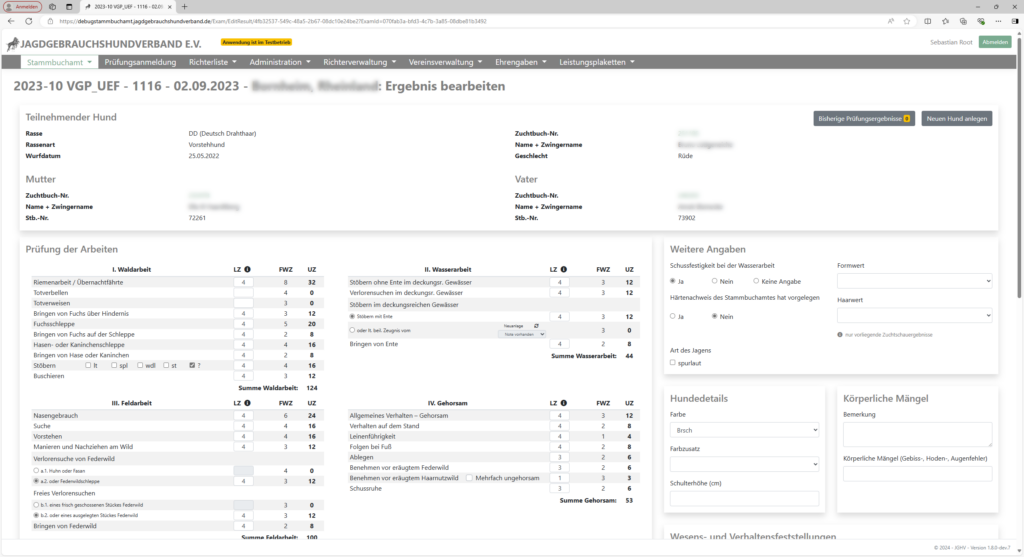
Task: Click the LZ info icon in Wasserarbeit header
Action: pos(564,269)
